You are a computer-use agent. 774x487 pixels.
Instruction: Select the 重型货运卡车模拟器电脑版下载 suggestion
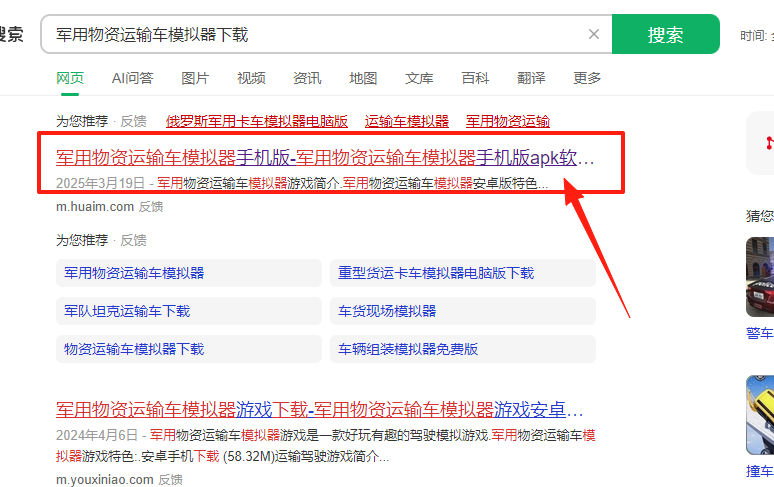(x=436, y=273)
